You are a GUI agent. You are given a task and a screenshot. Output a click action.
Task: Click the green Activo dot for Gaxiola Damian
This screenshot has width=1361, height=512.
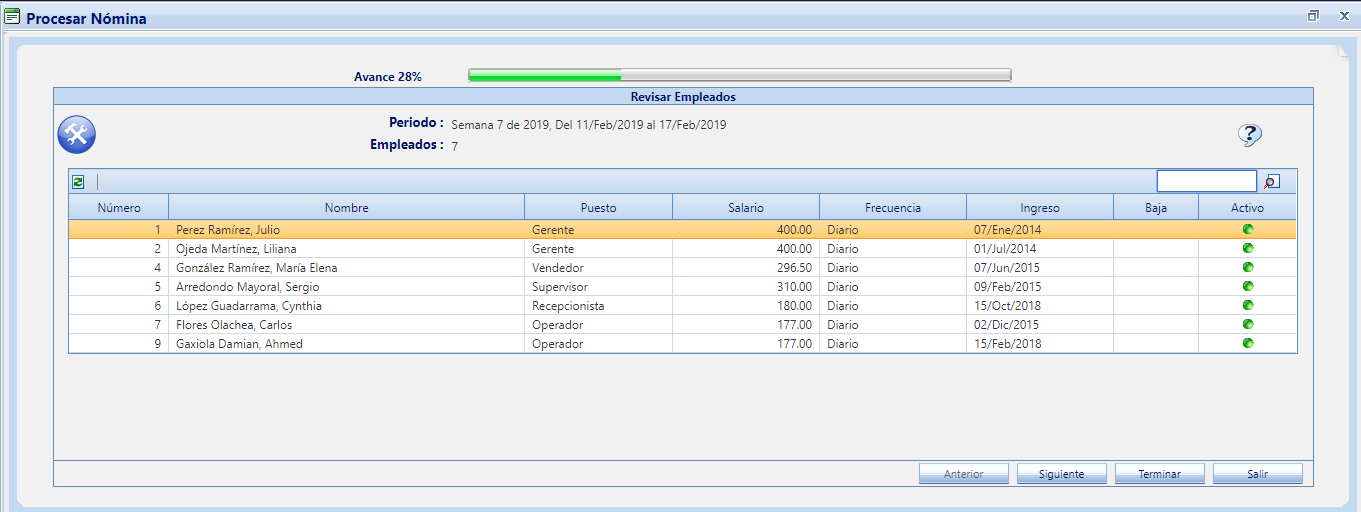pyautogui.click(x=1247, y=343)
